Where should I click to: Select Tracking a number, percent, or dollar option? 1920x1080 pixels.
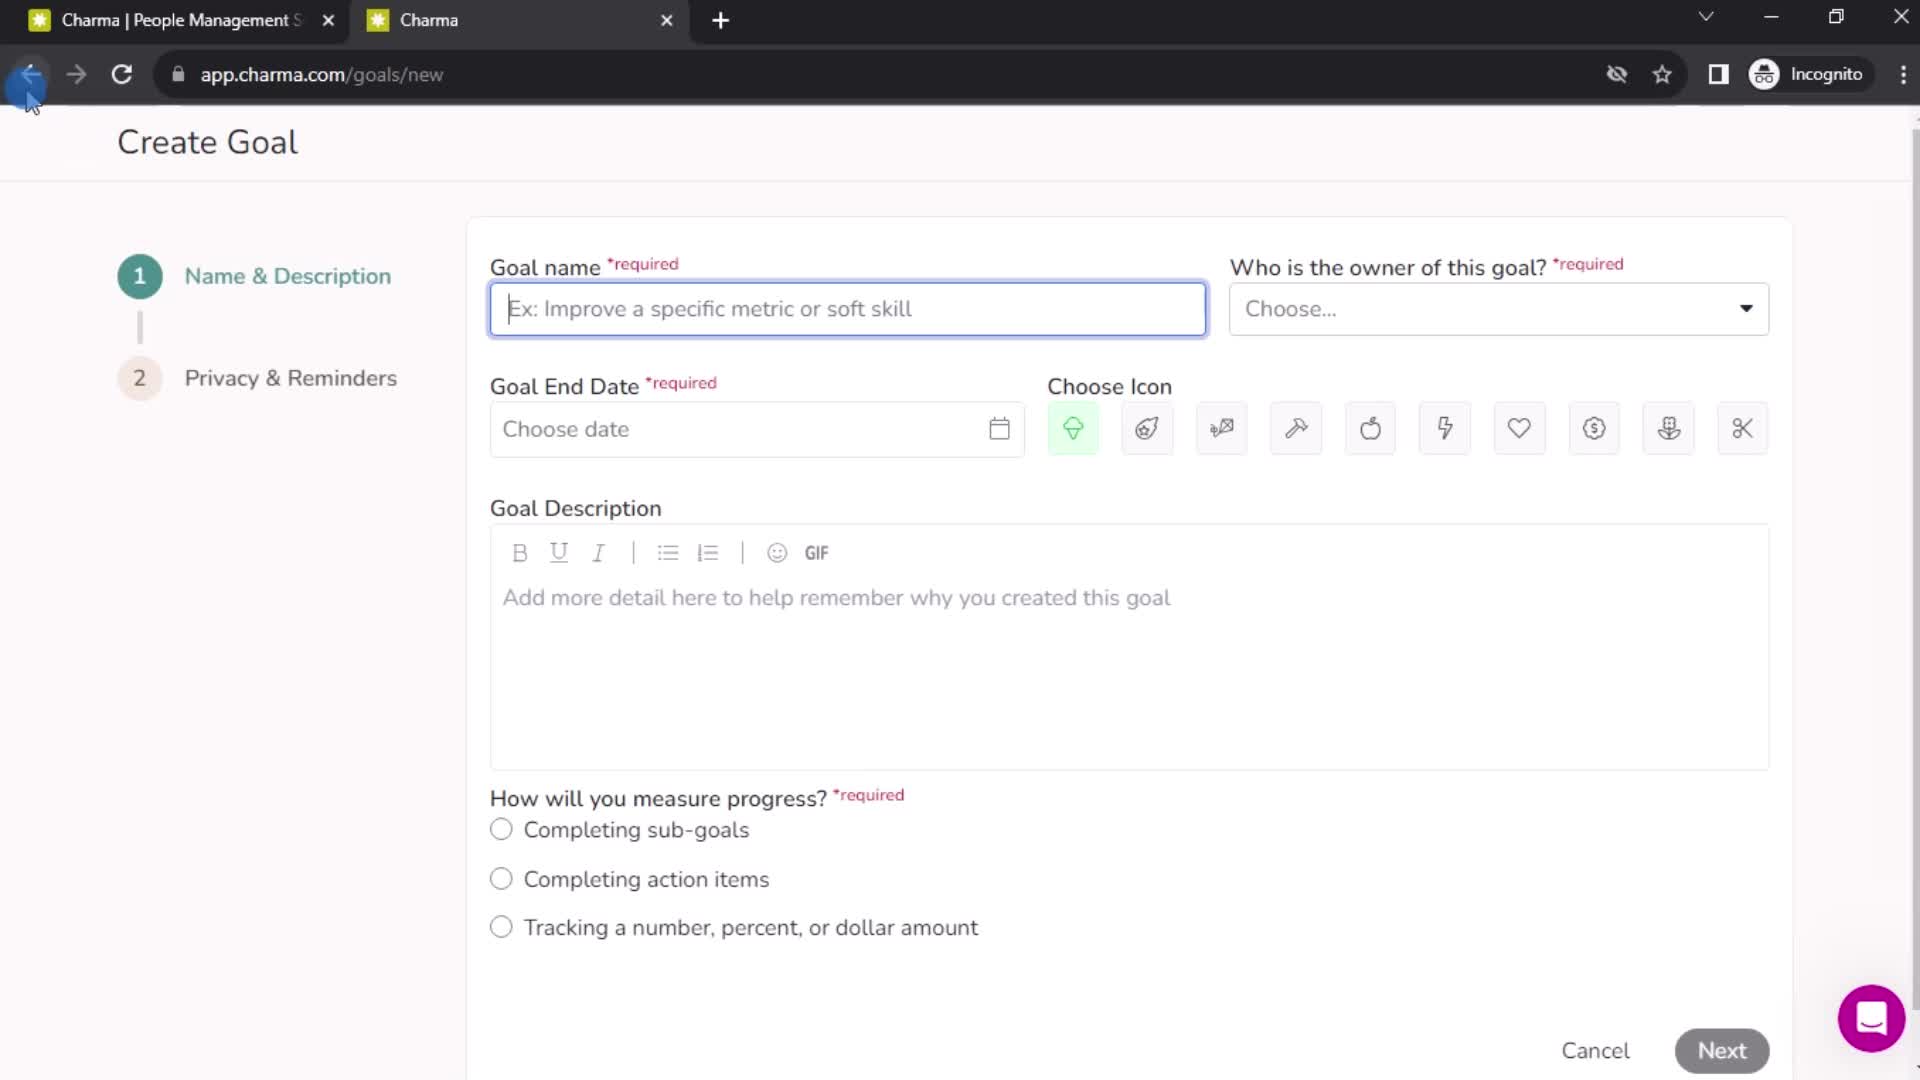coord(501,927)
